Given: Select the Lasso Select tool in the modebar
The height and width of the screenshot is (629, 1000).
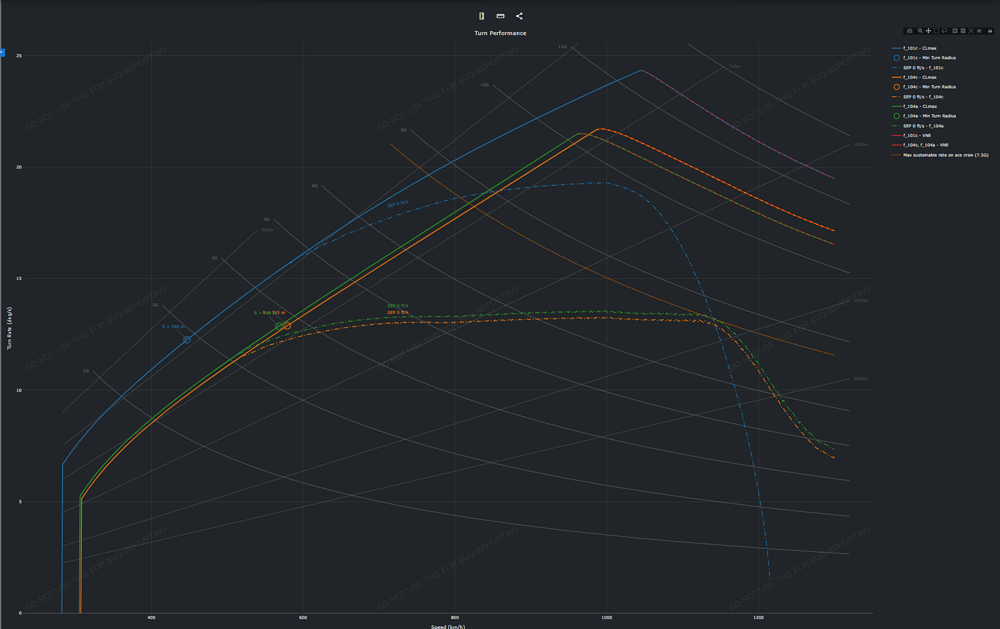Looking at the screenshot, I should click(945, 31).
